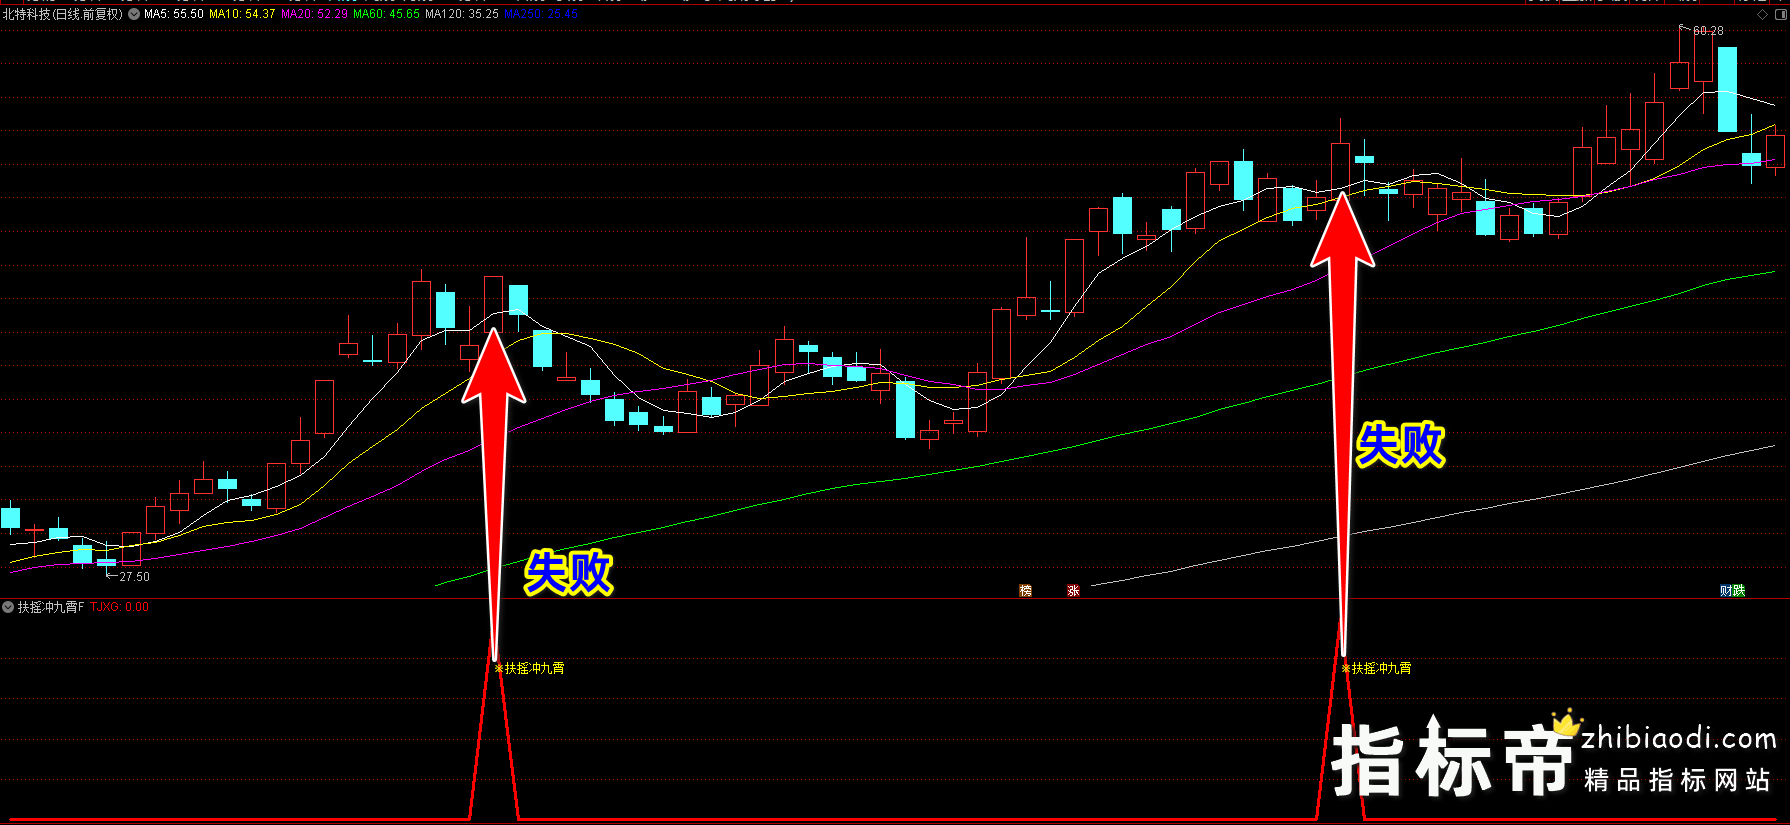Screen dimensions: 1790x825
Task: Select the MA20: 52.29 moving average label
Action: [x=315, y=14]
